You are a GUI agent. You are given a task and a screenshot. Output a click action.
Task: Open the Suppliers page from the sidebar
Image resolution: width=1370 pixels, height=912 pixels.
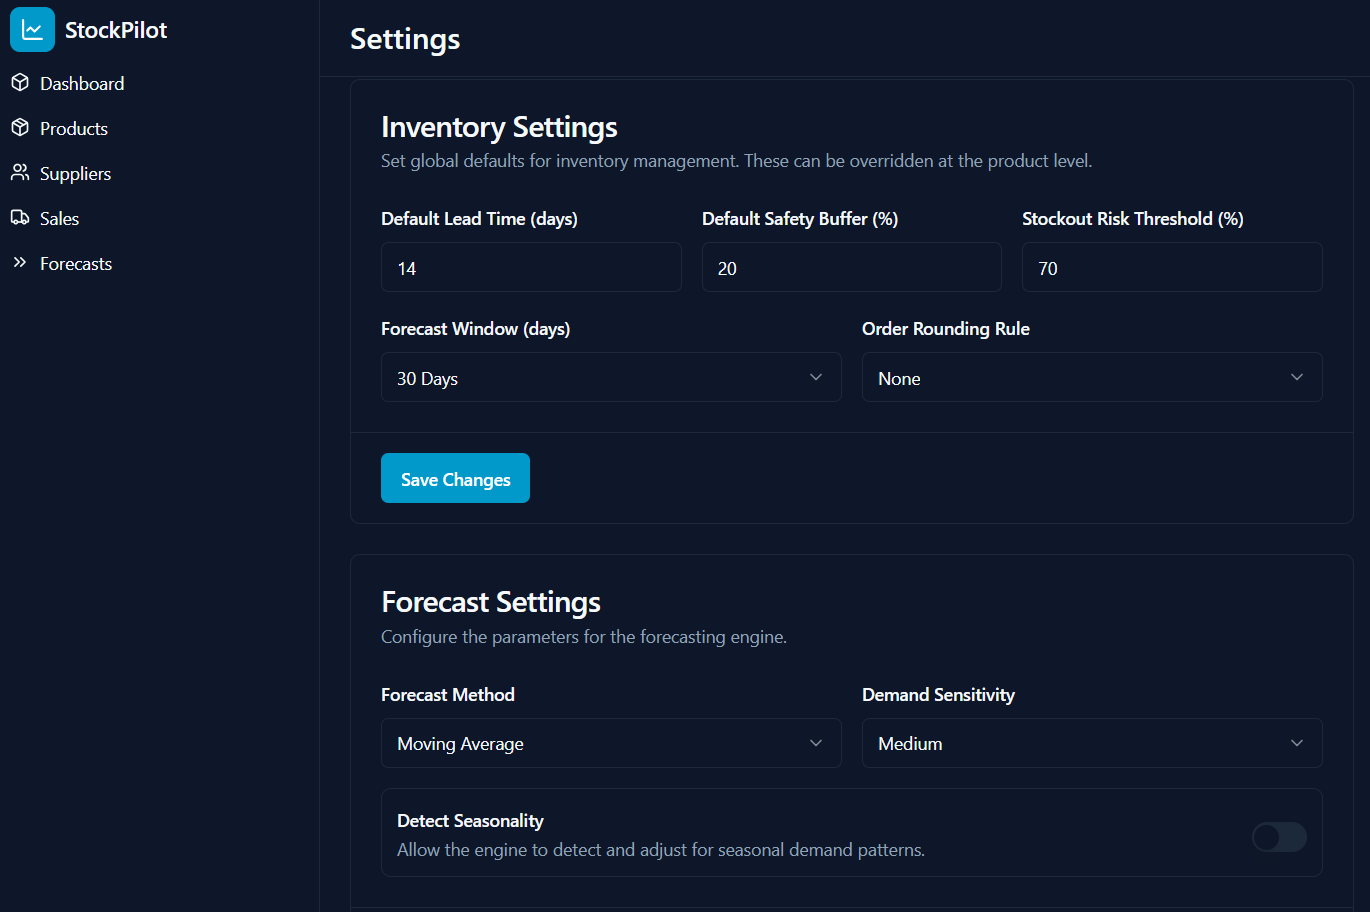click(x=75, y=173)
